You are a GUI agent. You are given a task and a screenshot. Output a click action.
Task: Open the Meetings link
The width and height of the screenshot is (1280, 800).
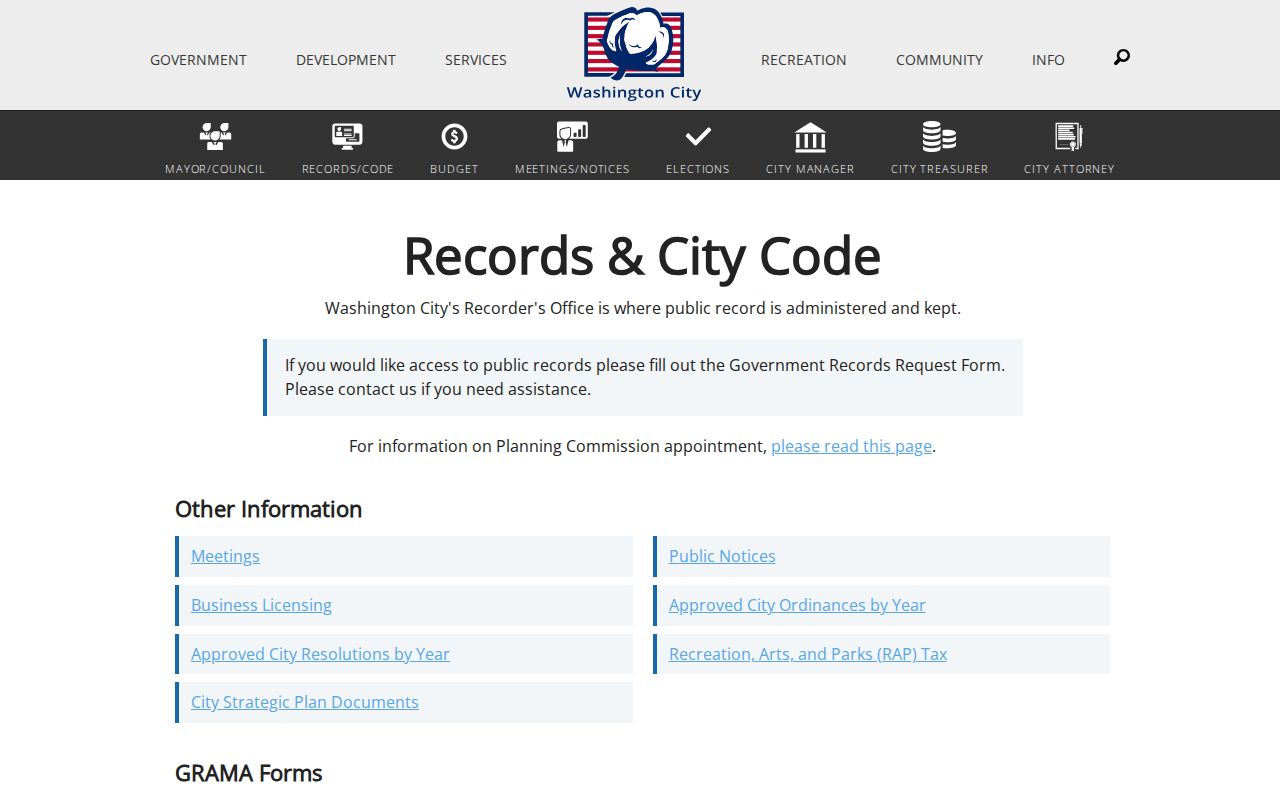coord(225,556)
